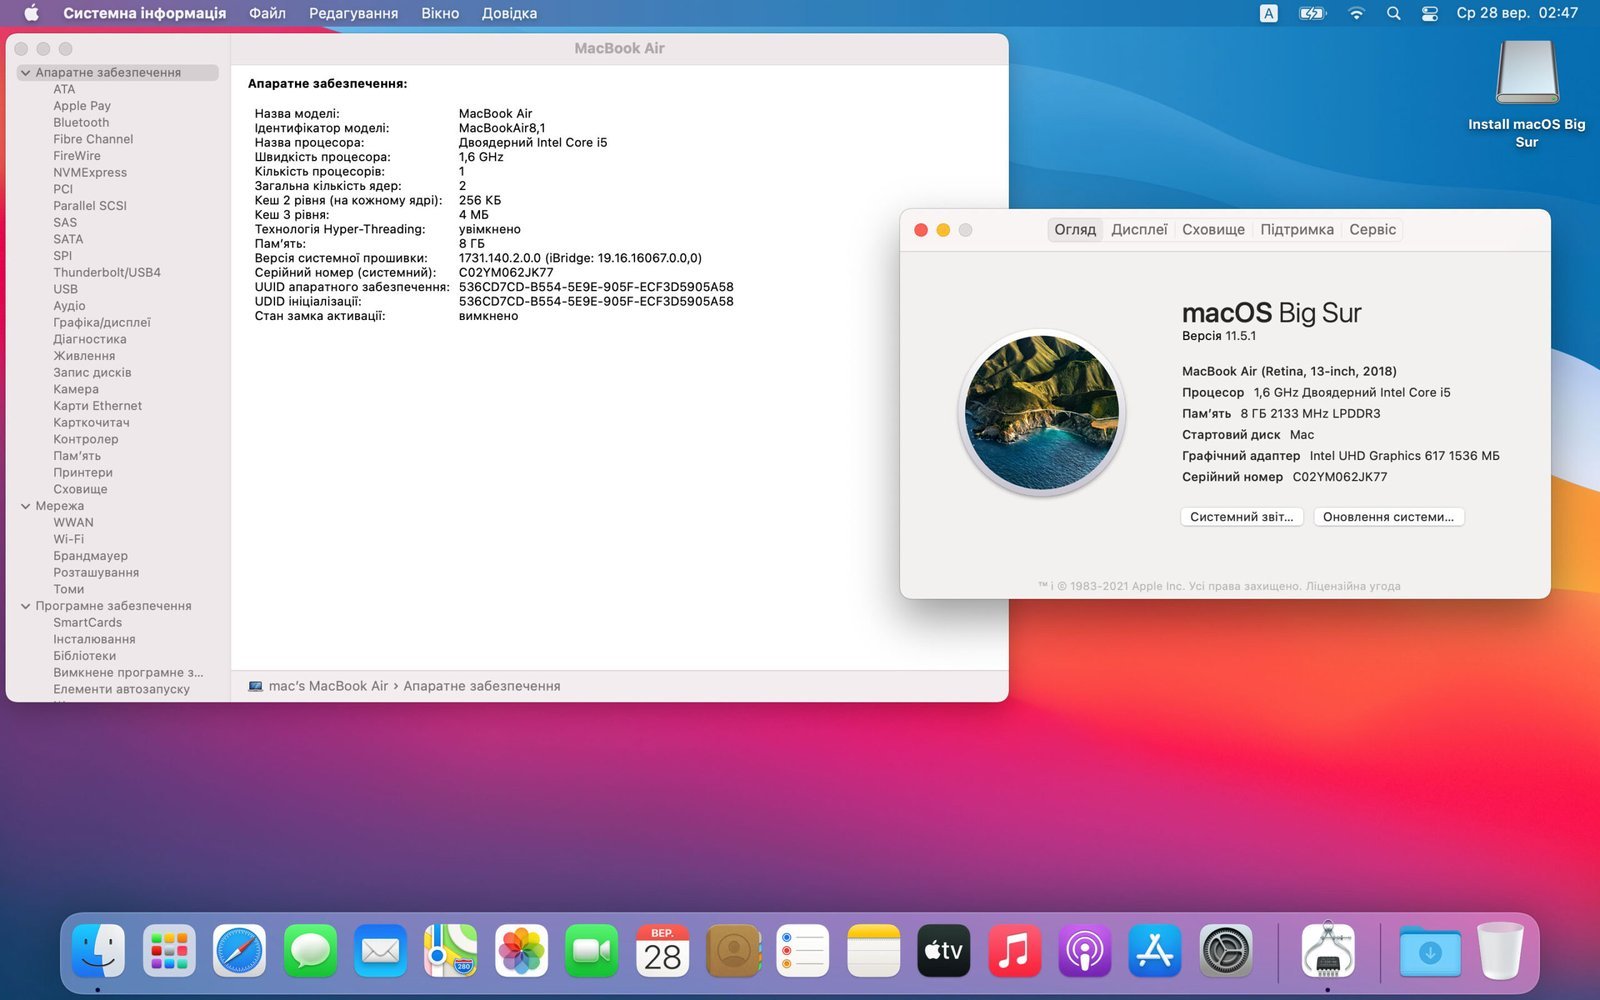Open Spotlight search in menu bar
Image resolution: width=1600 pixels, height=1000 pixels.
pyautogui.click(x=1393, y=13)
